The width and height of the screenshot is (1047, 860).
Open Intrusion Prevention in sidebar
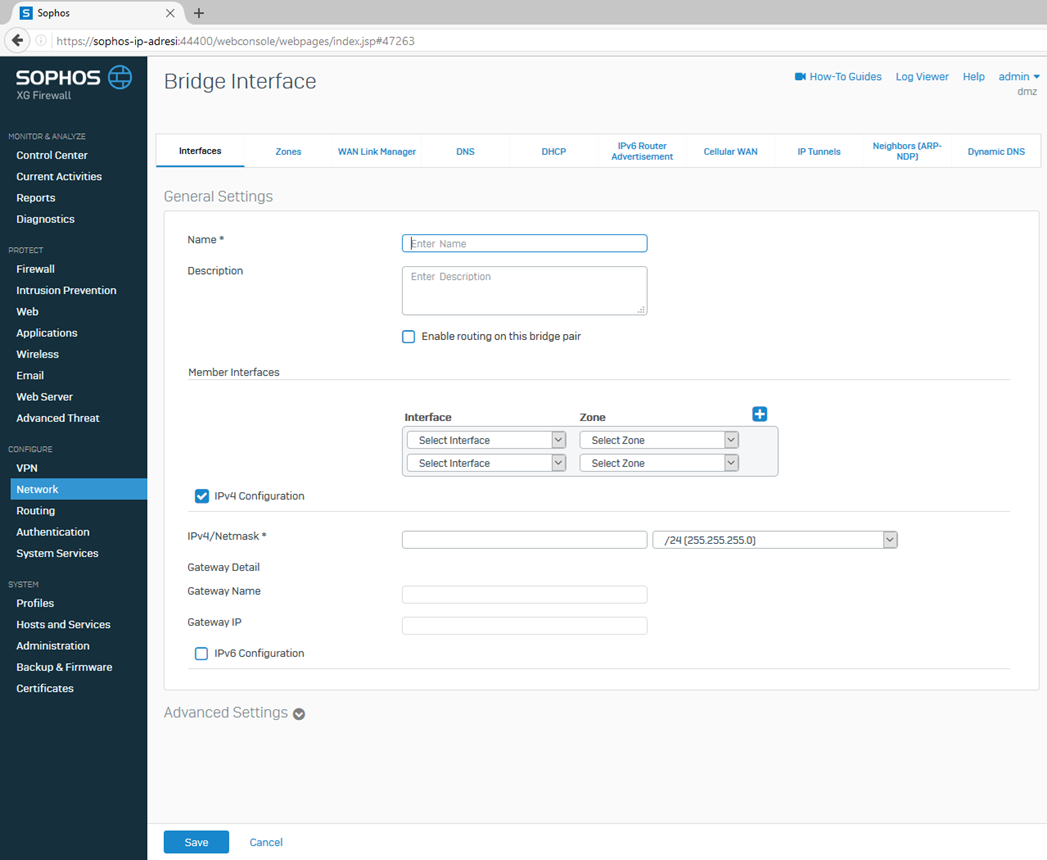coord(66,290)
